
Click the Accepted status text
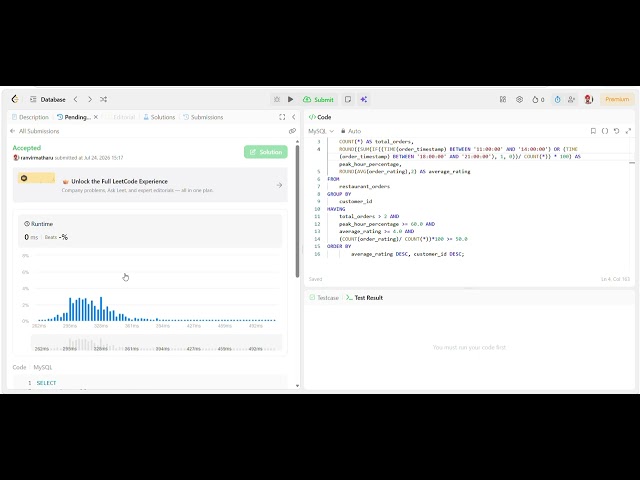(27, 148)
